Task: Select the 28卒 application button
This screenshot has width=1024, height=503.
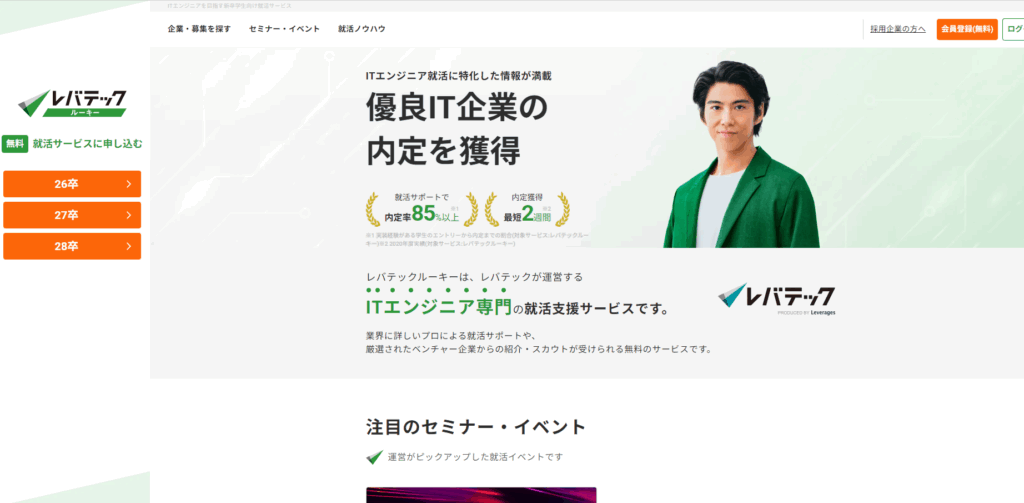Action: click(72, 246)
